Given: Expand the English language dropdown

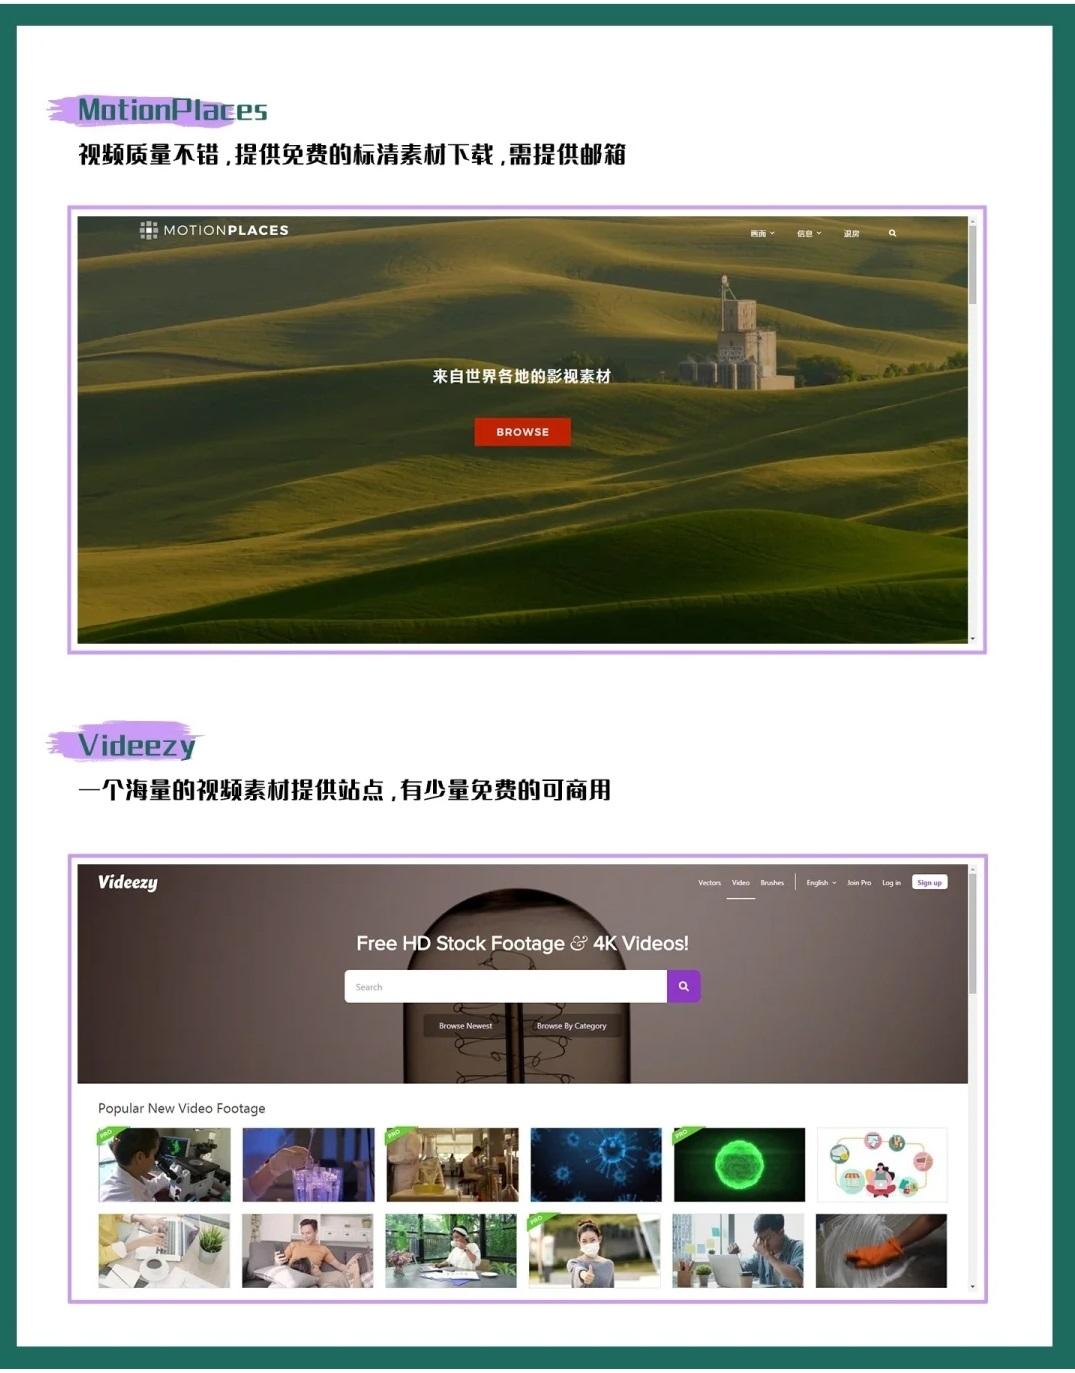Looking at the screenshot, I should (x=821, y=883).
